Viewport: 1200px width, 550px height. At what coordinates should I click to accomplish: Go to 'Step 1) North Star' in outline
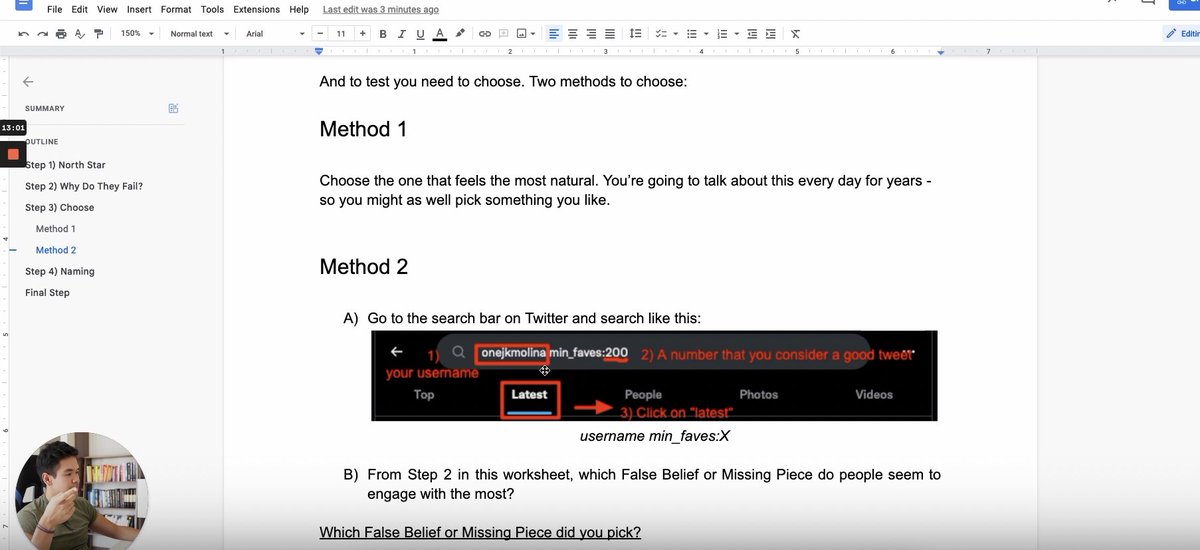[65, 165]
